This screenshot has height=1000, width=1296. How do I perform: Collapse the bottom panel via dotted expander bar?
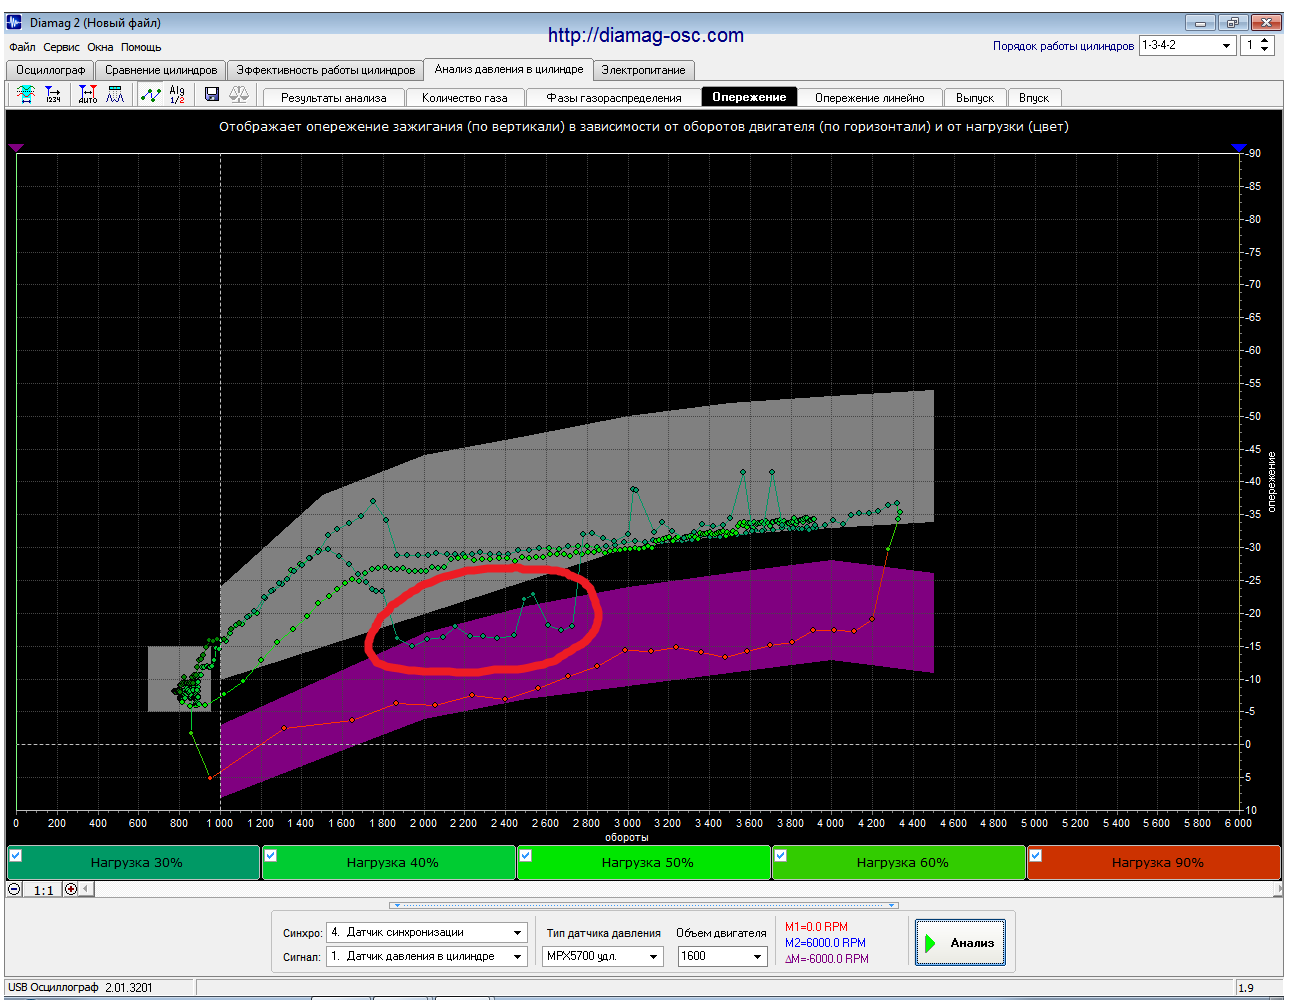[x=644, y=905]
